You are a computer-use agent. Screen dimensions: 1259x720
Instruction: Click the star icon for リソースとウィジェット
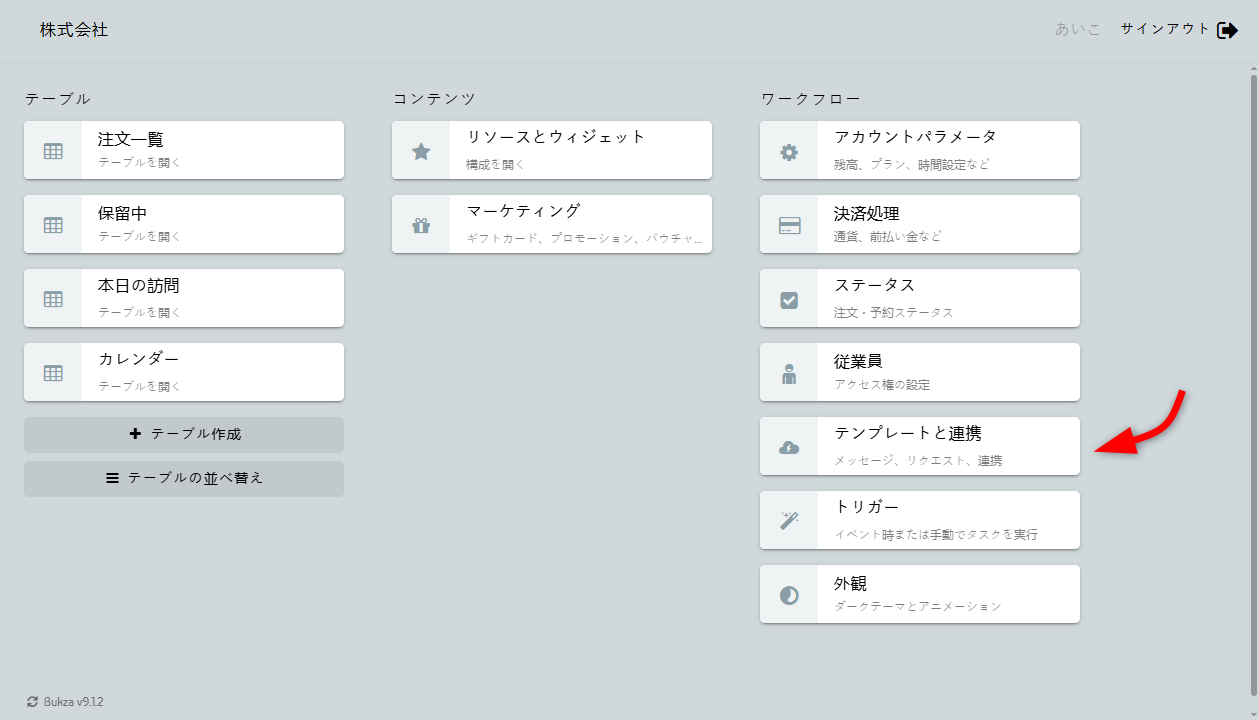421,151
